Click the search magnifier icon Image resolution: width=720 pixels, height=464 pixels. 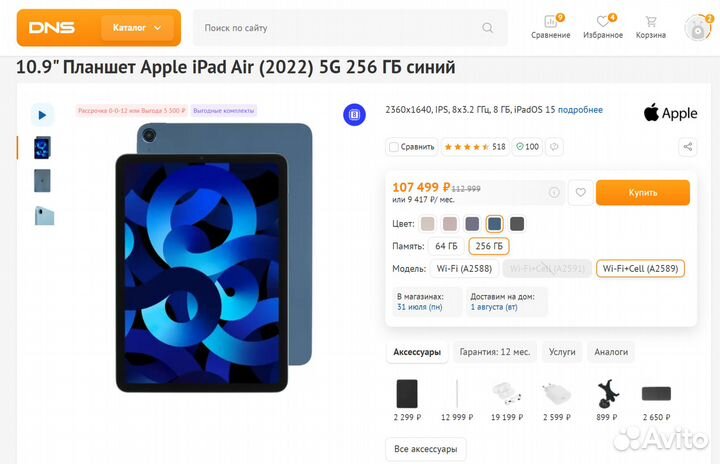tap(488, 28)
